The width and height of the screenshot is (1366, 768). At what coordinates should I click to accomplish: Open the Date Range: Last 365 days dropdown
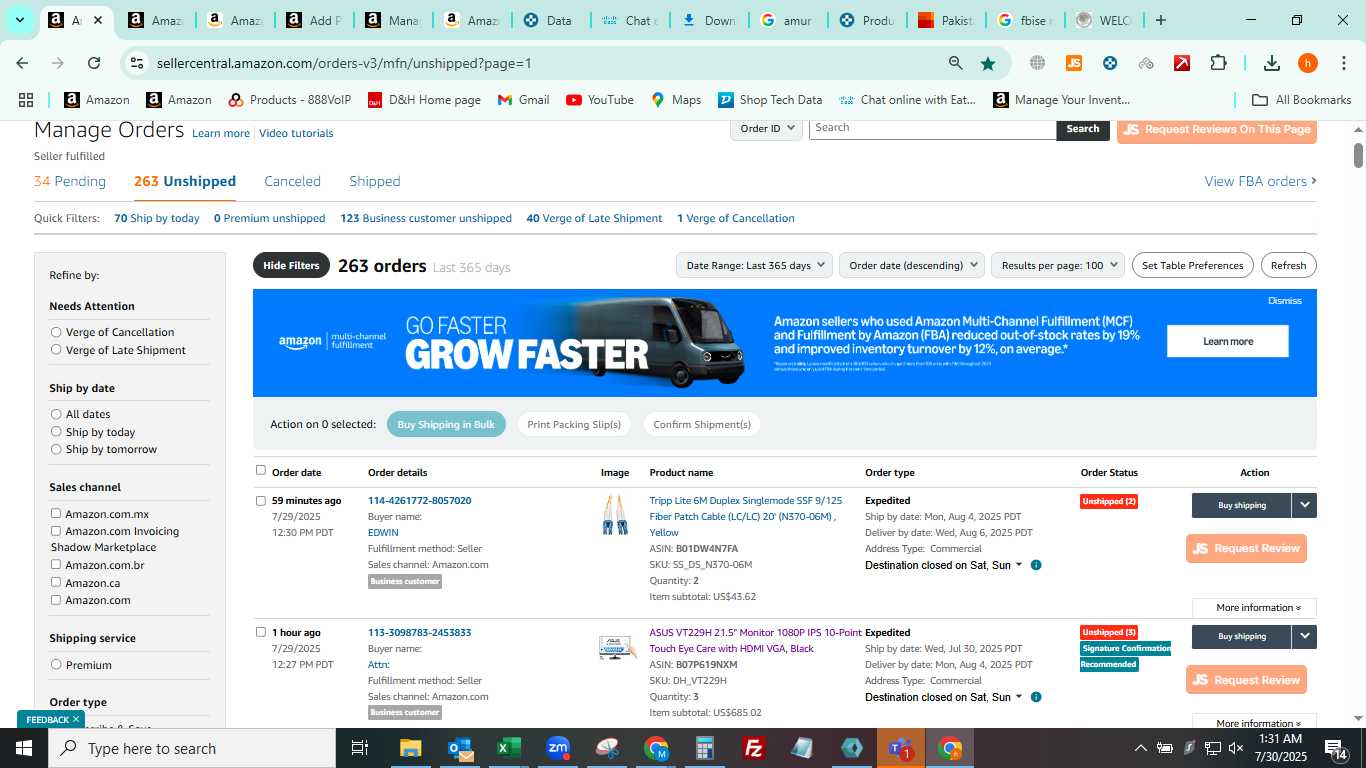click(x=755, y=265)
